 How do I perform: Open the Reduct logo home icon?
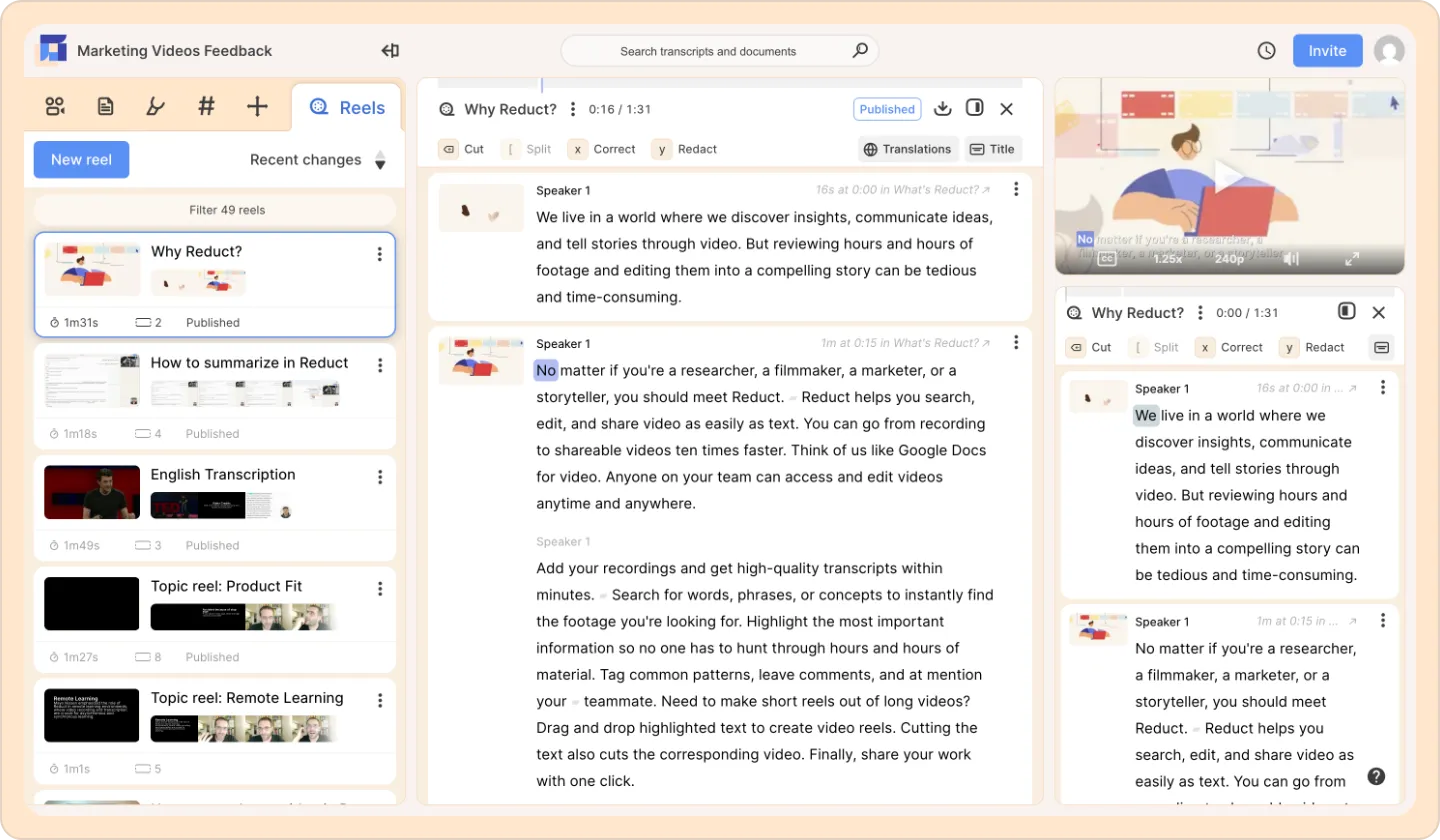click(x=53, y=49)
